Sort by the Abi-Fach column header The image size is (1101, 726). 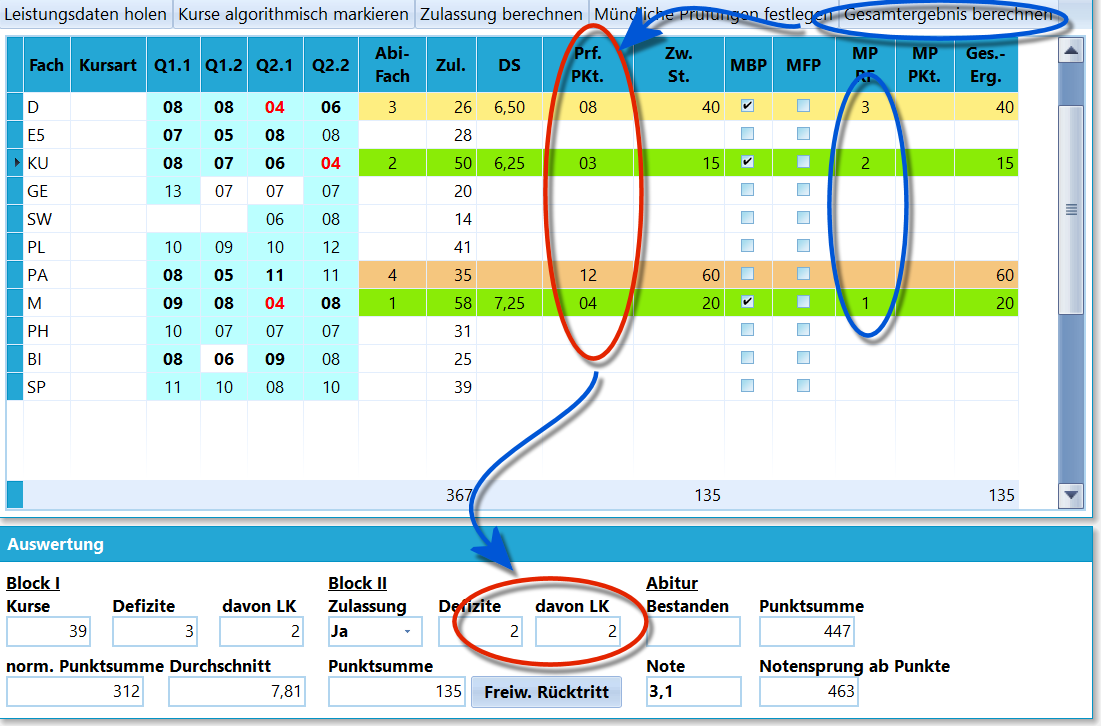(393, 65)
